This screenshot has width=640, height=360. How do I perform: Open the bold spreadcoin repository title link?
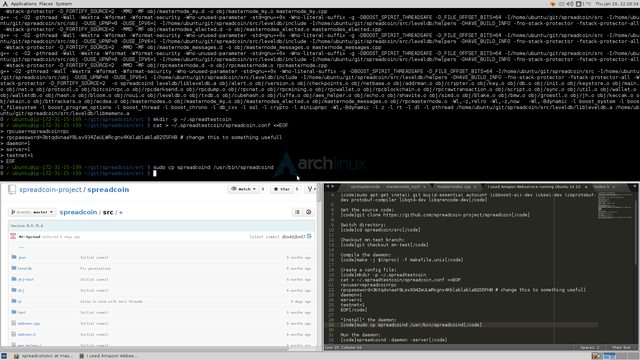coord(108,189)
